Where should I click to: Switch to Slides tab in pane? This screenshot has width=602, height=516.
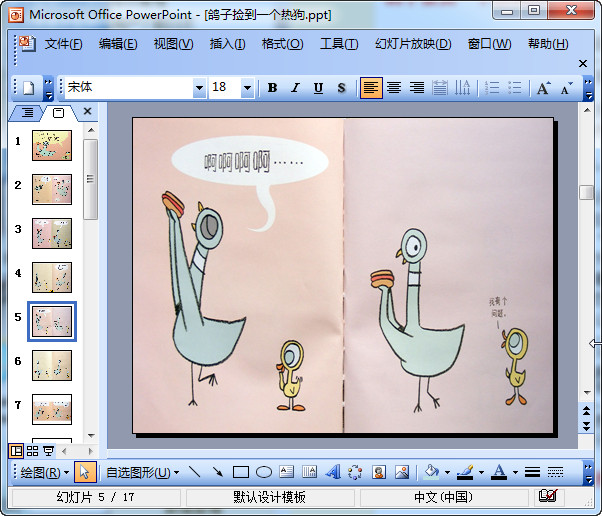click(x=58, y=112)
